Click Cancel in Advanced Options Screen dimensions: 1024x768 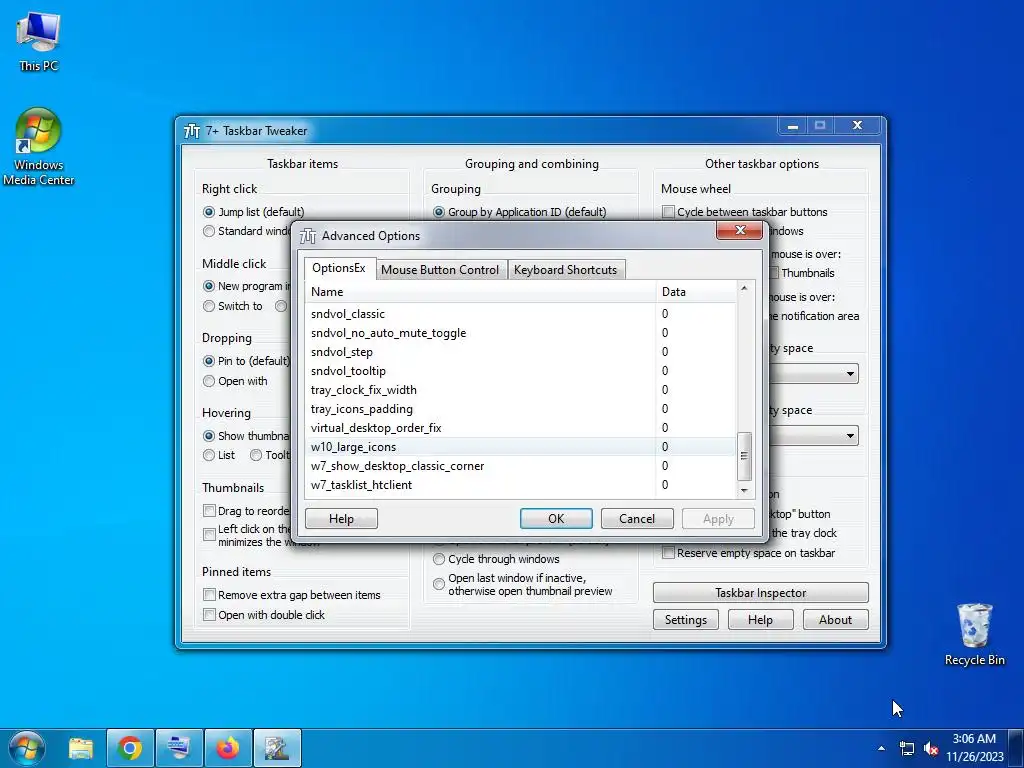(x=637, y=519)
